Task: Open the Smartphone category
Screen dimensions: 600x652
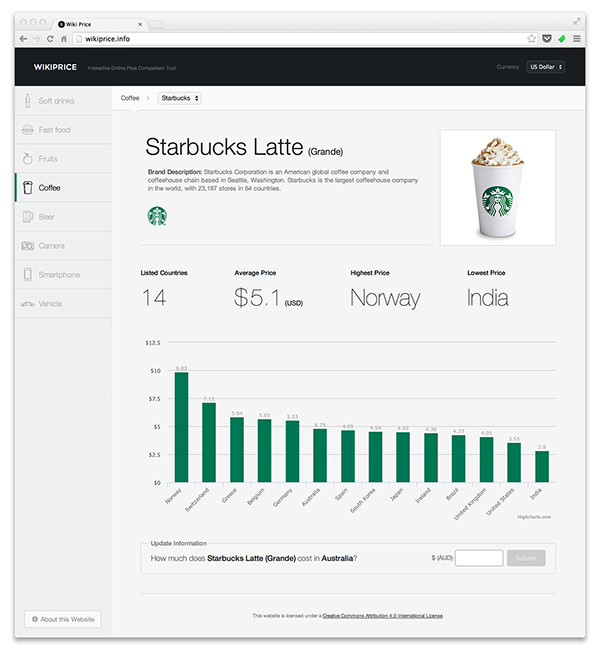Action: point(63,274)
